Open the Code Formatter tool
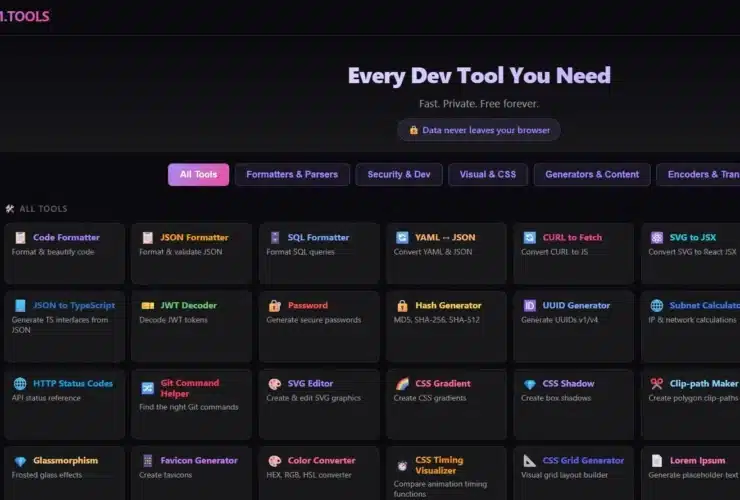The height and width of the screenshot is (500, 740). click(x=65, y=254)
